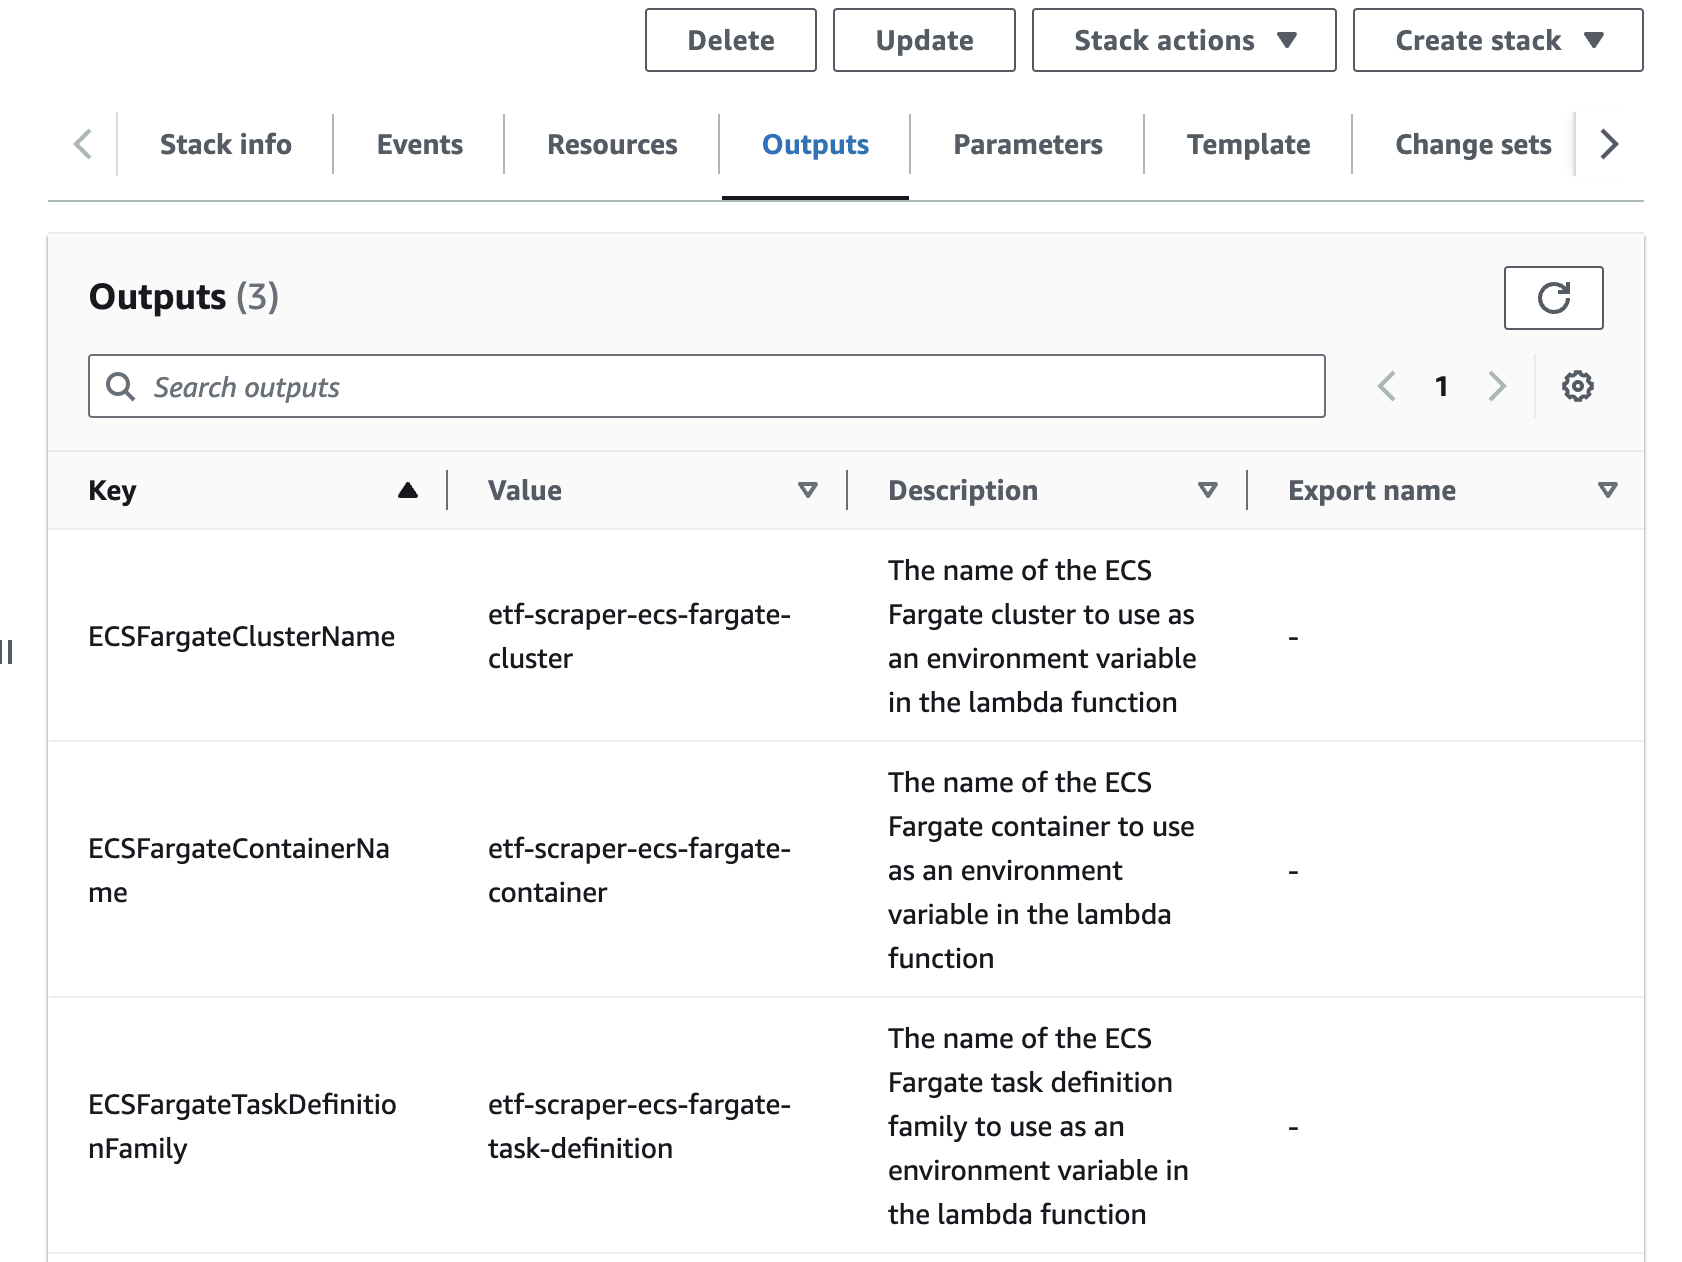The height and width of the screenshot is (1262, 1682).
Task: Go to previous outputs page
Action: (1386, 386)
